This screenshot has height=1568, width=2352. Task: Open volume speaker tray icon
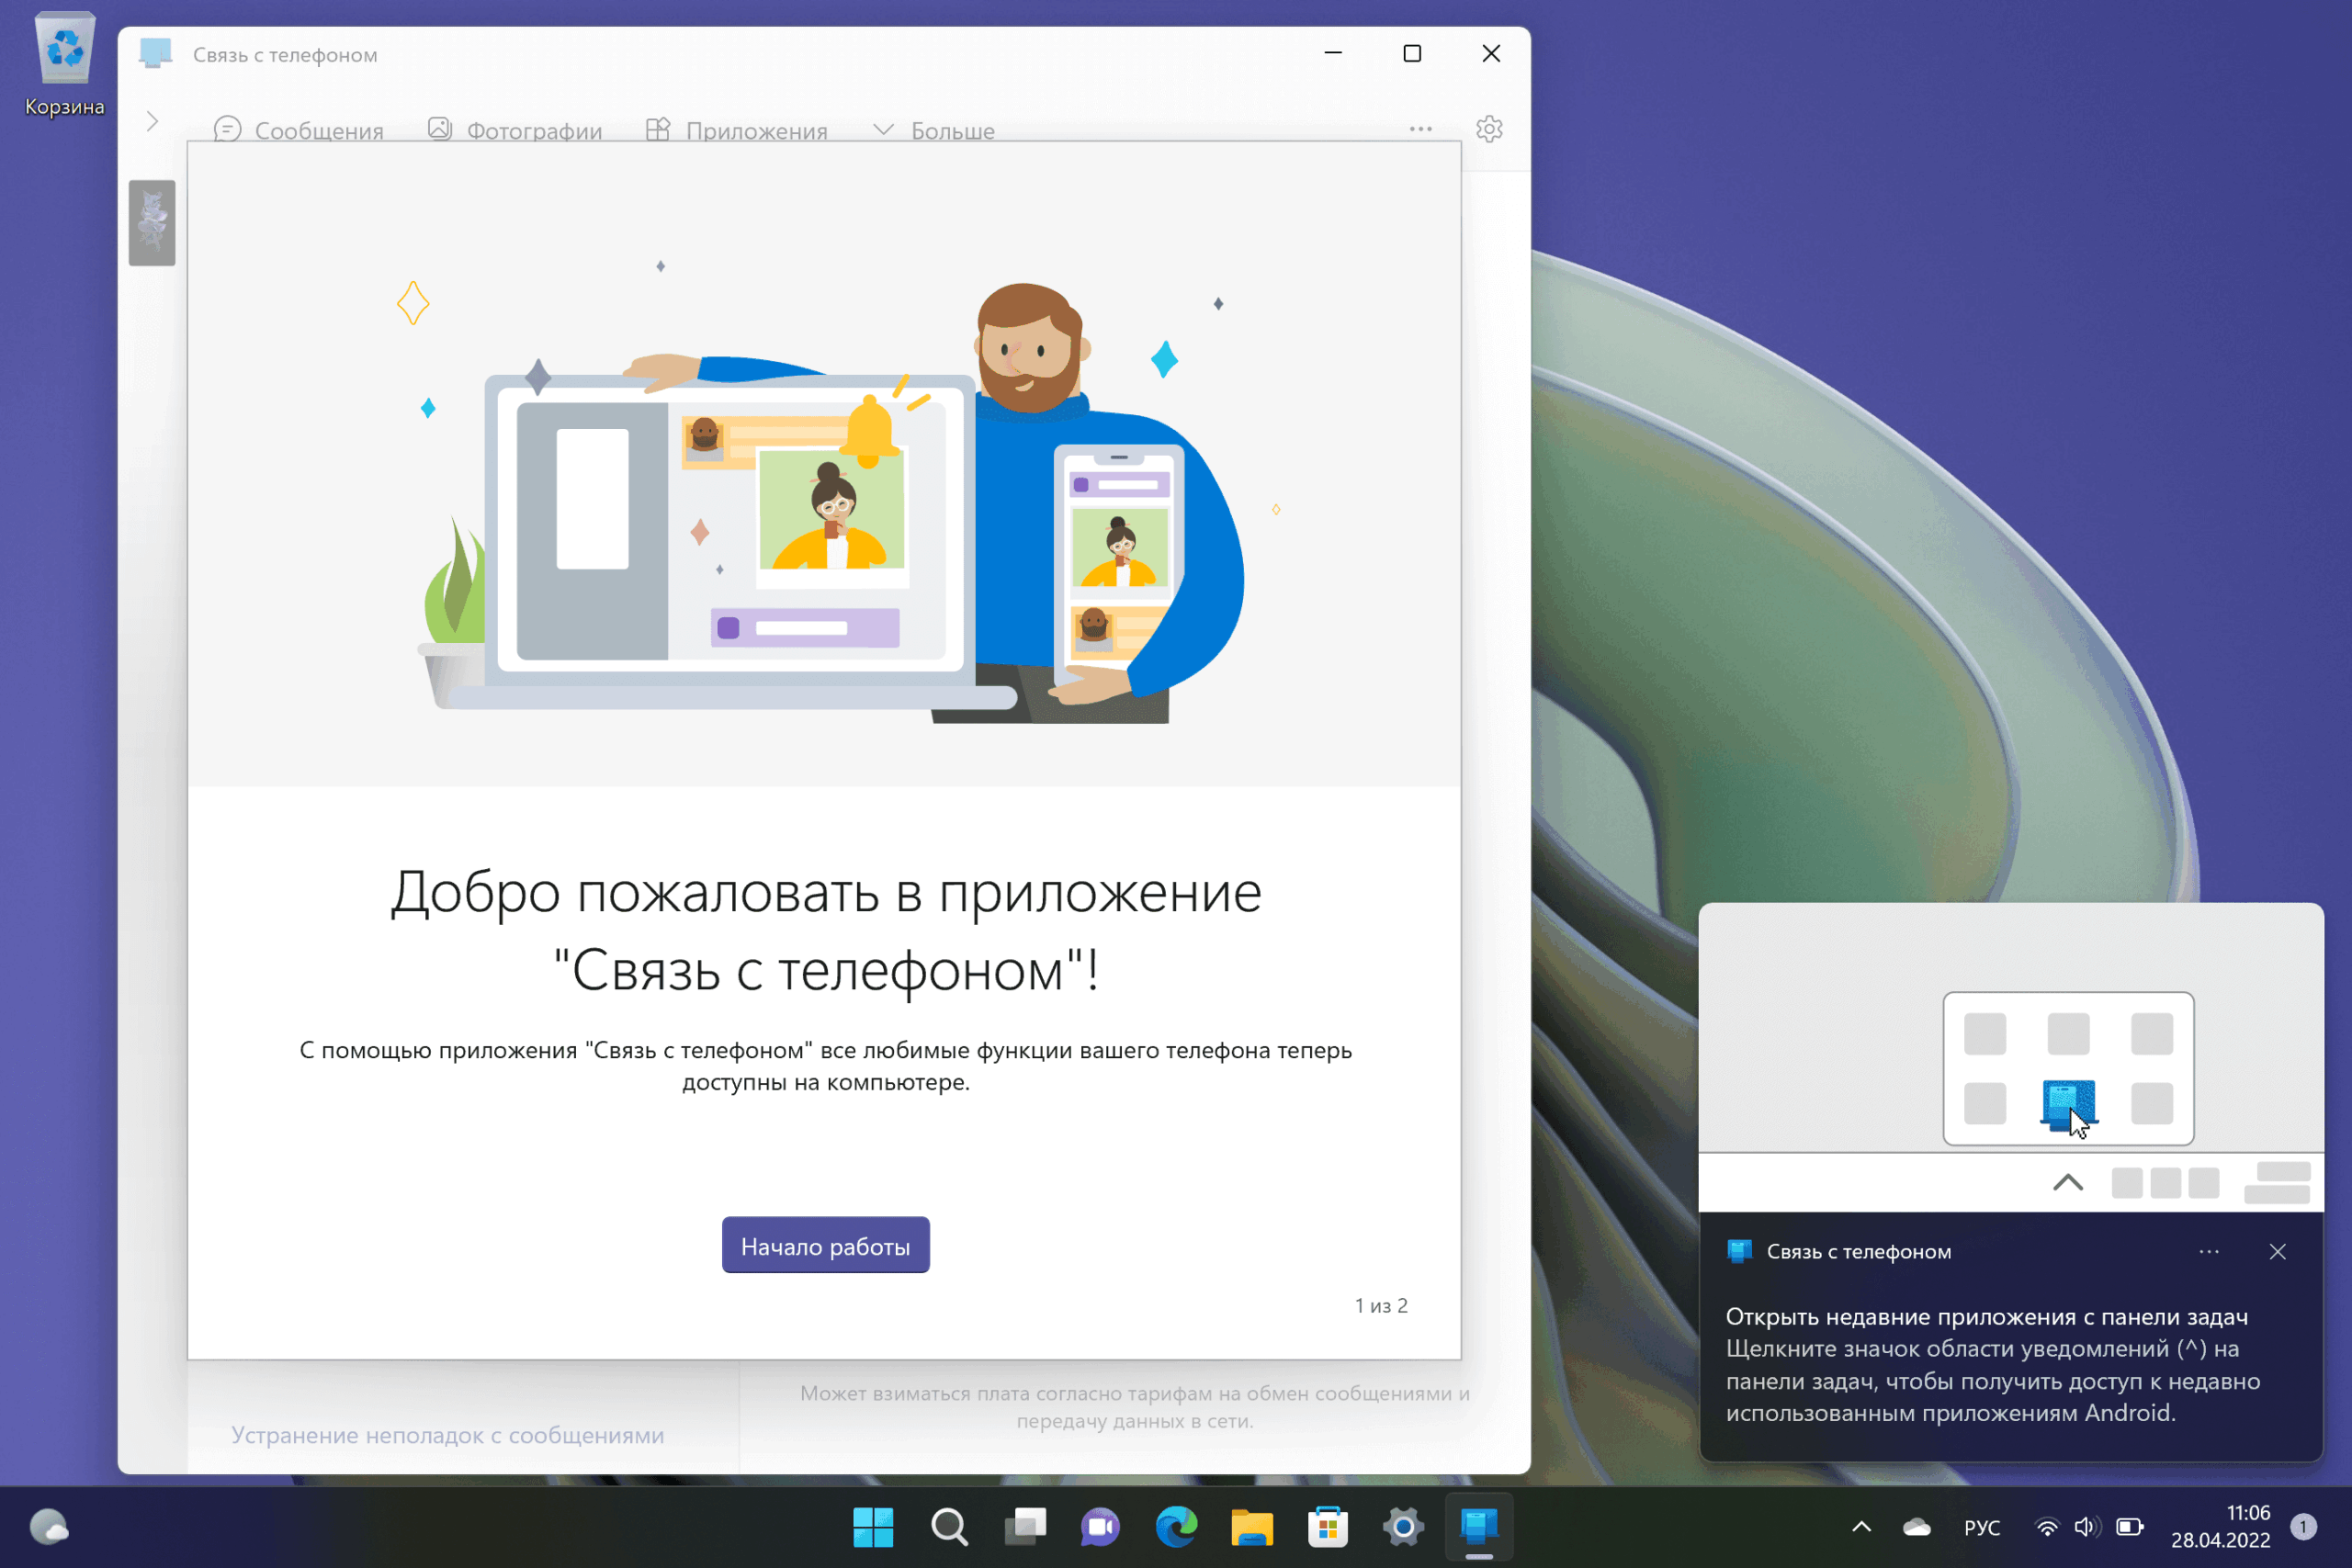[x=2087, y=1526]
